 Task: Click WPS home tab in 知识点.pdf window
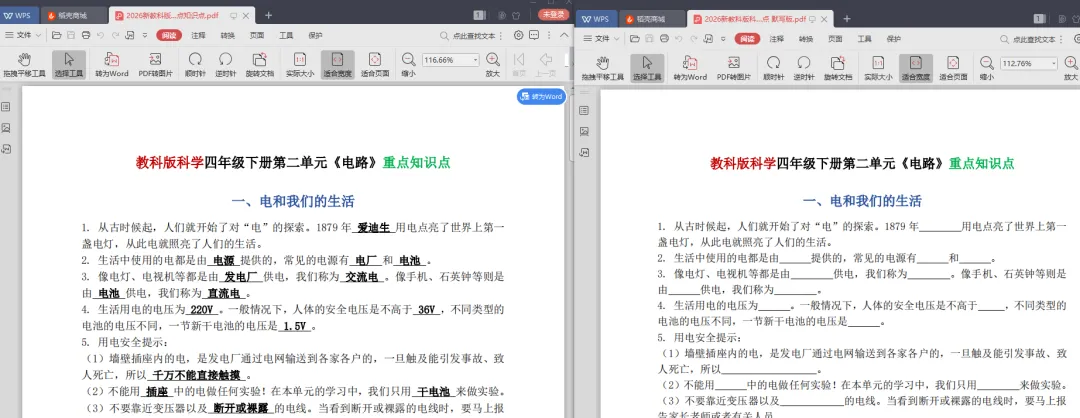coord(21,15)
